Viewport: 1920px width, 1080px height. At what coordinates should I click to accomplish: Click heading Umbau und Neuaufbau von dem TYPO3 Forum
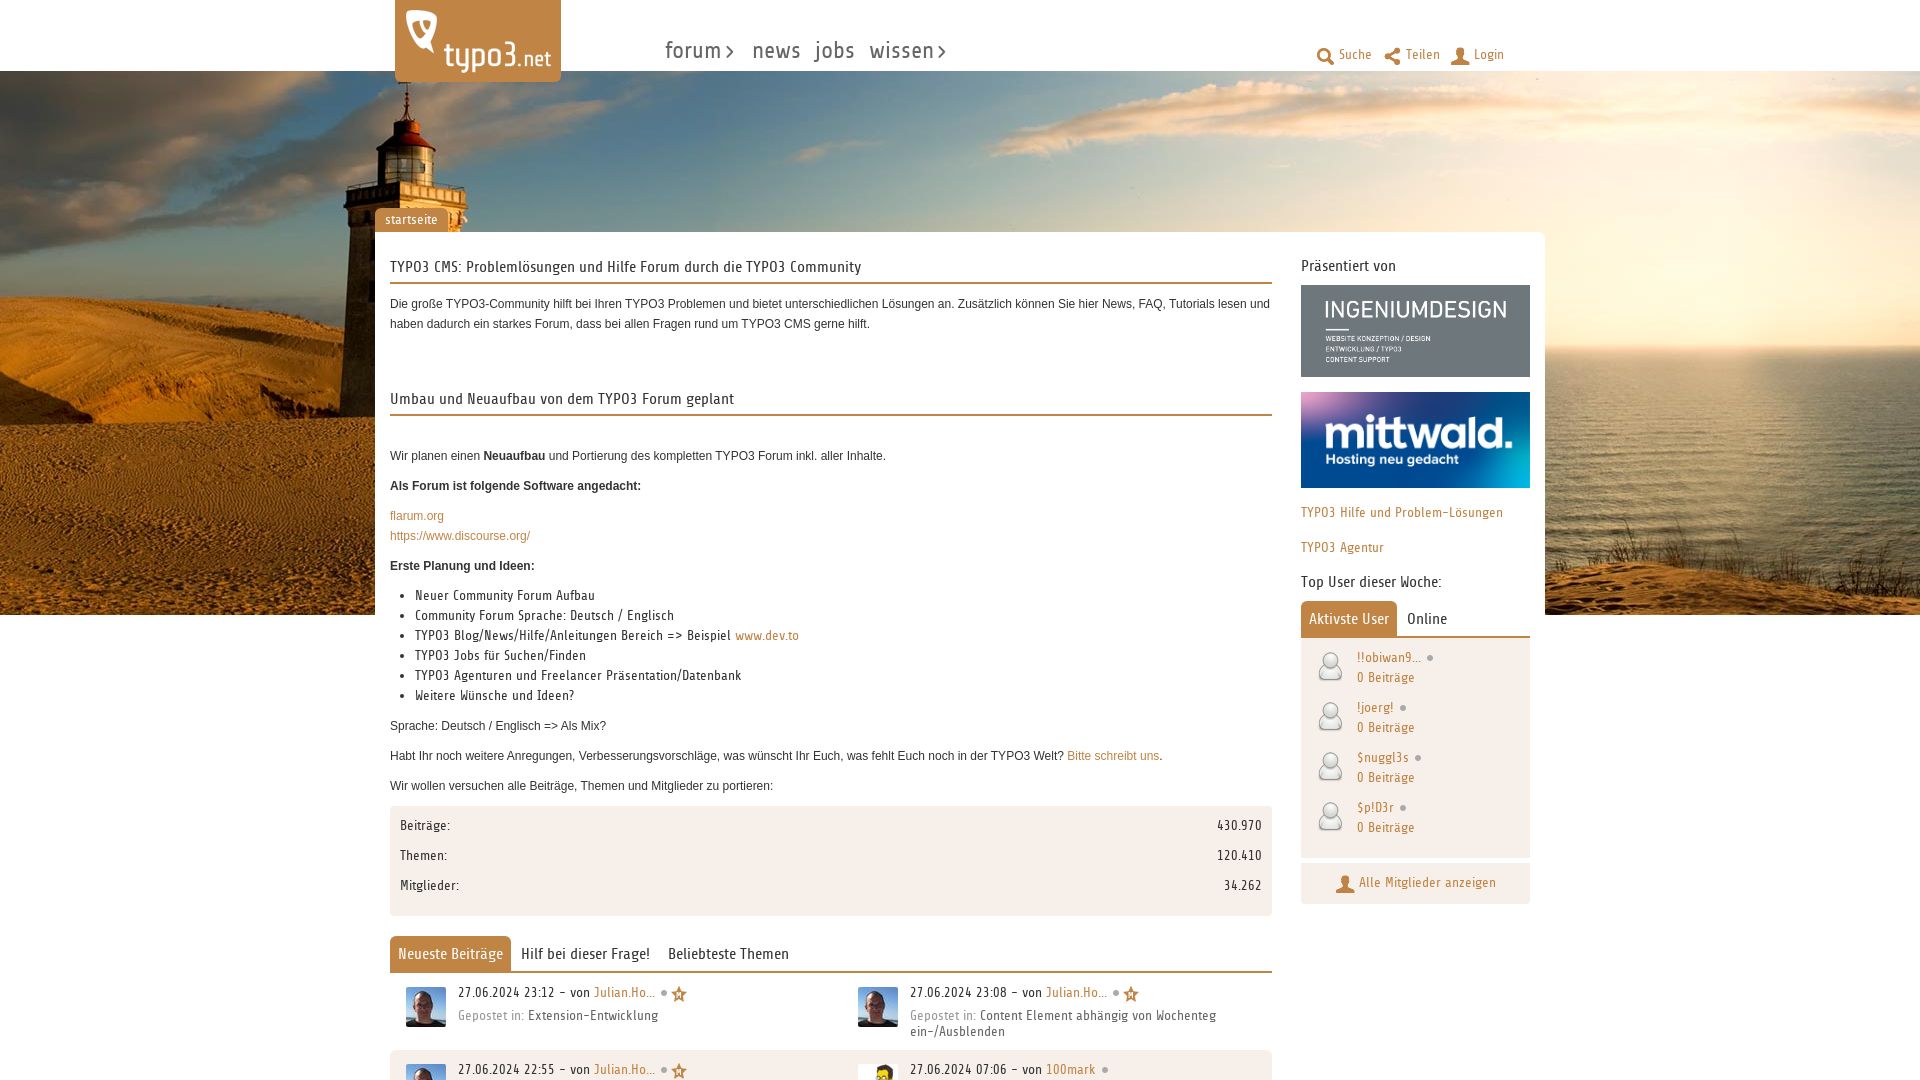click(x=562, y=399)
